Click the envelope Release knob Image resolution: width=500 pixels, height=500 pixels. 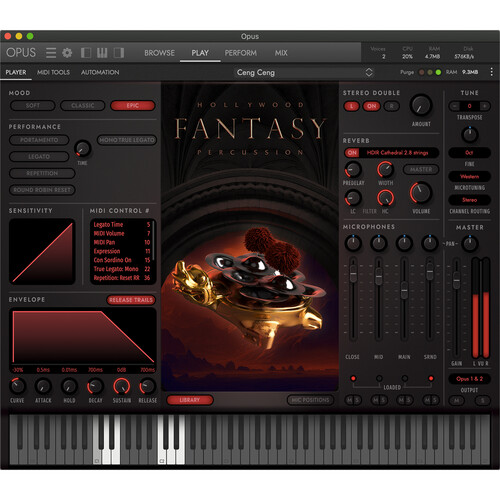click(147, 386)
